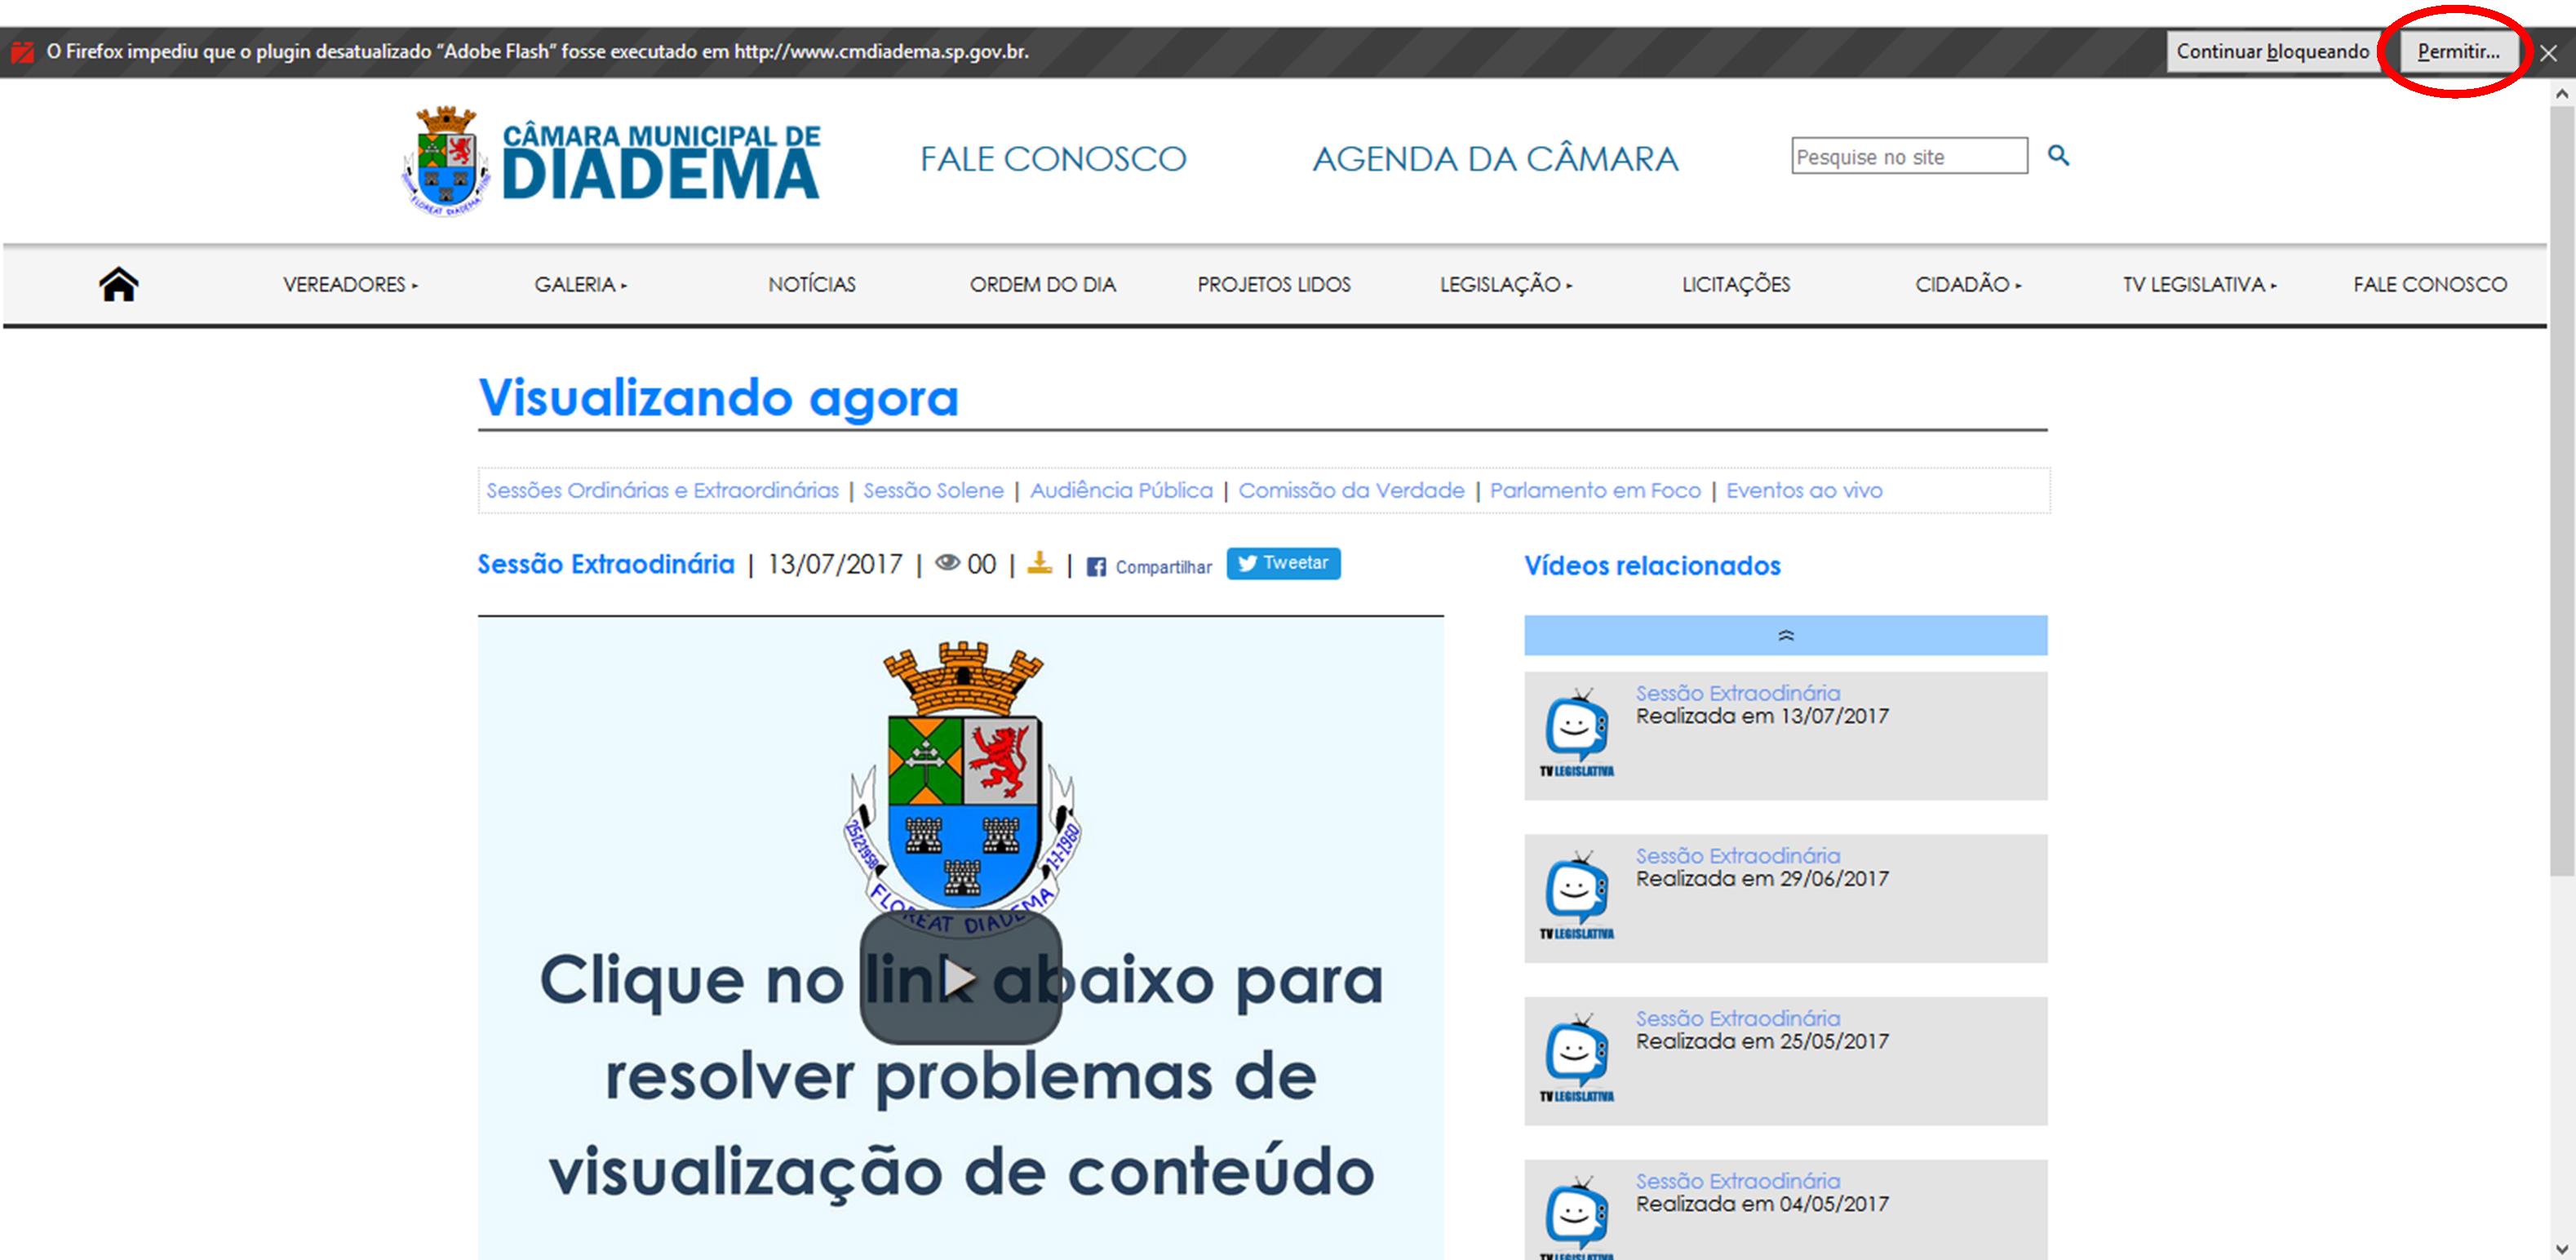Image resolution: width=2576 pixels, height=1260 pixels.
Task: Close the Flash plugin notification bar
Action: [x=2548, y=54]
